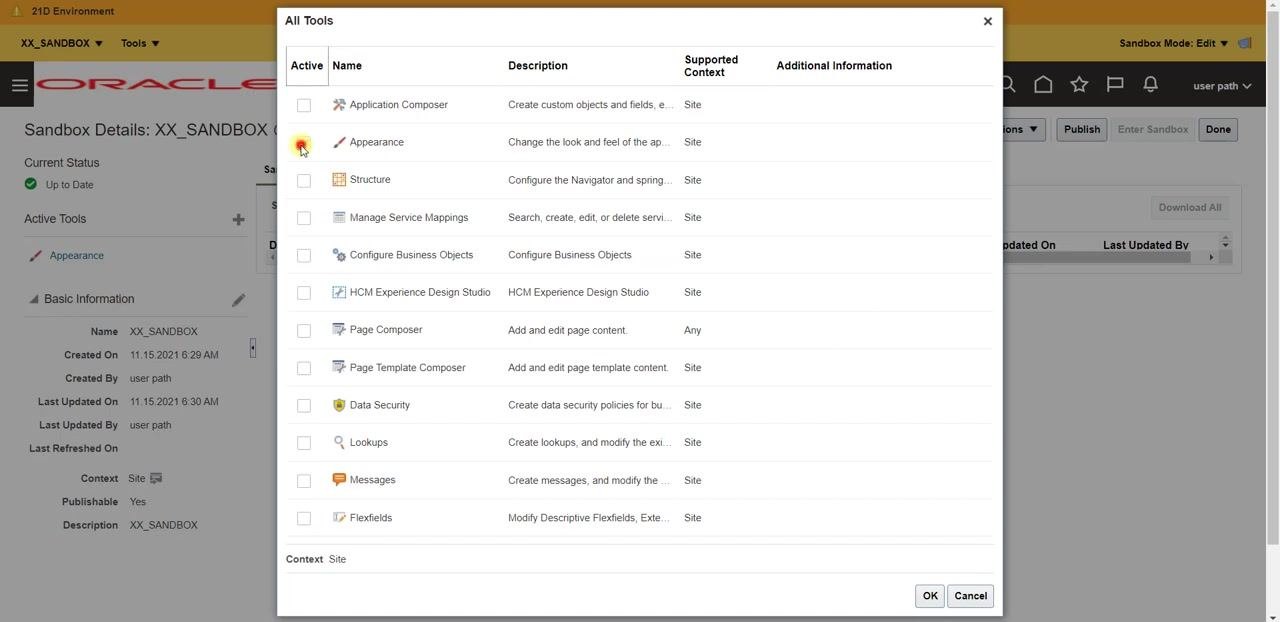Click the Additional Information column header
The height and width of the screenshot is (622, 1280).
(x=834, y=66)
